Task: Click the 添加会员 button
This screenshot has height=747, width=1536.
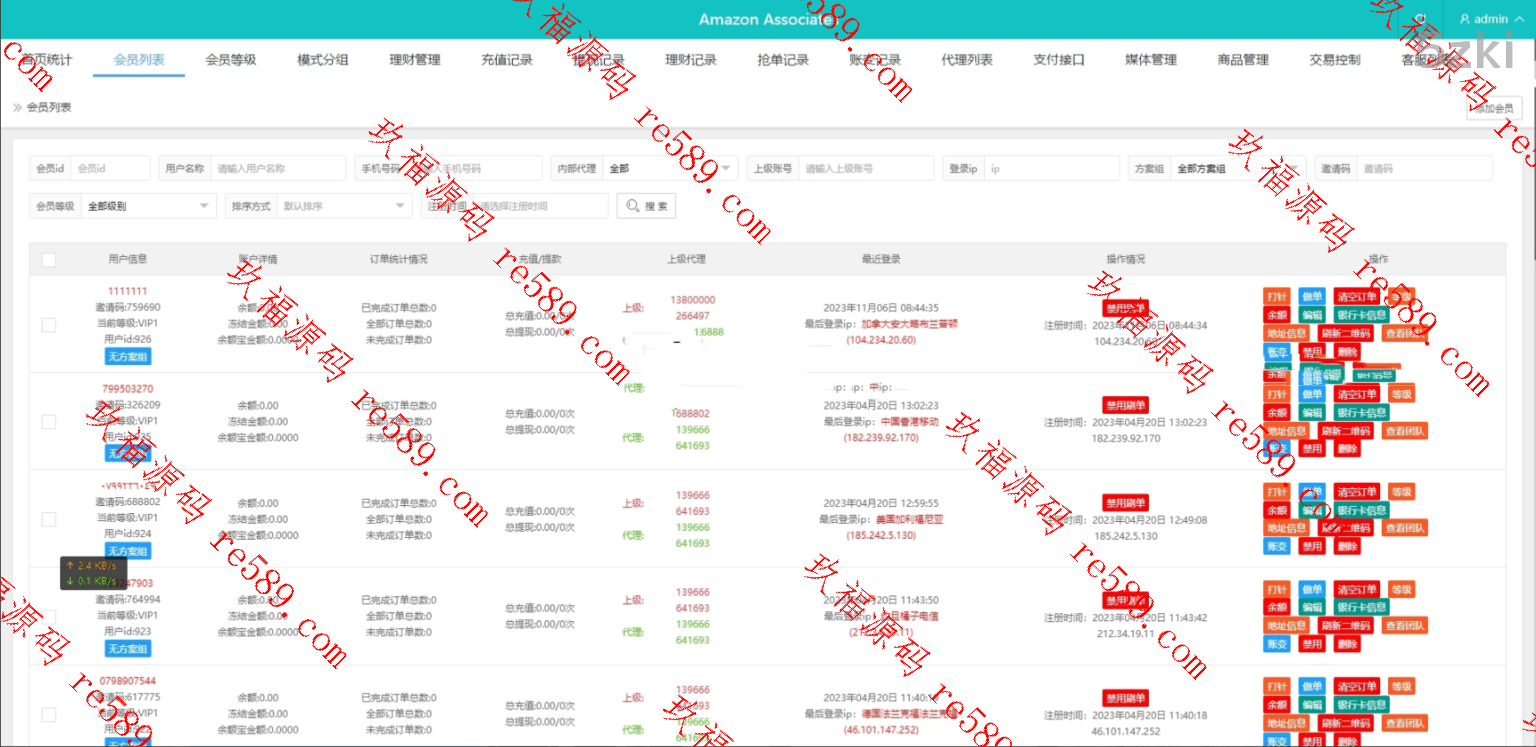Action: point(1493,108)
